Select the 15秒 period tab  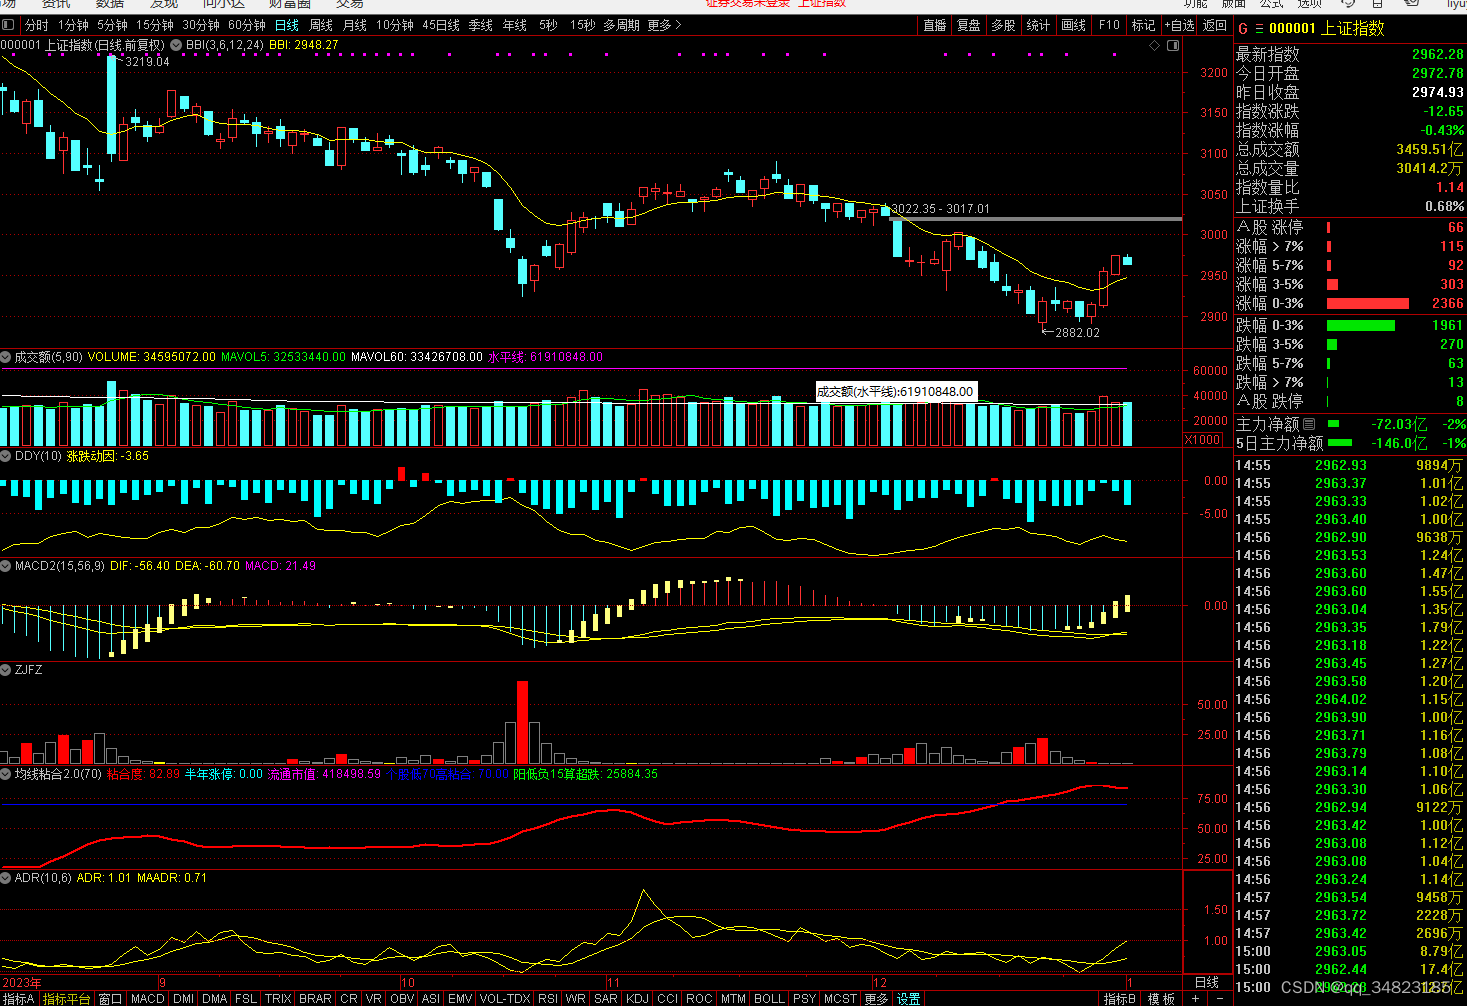582,25
